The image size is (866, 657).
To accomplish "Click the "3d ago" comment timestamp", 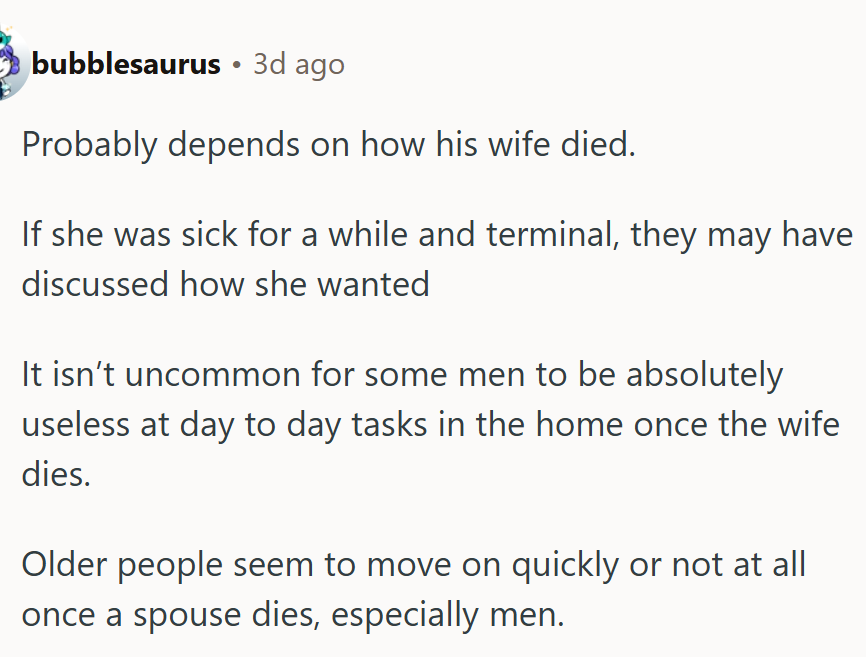I will [x=298, y=65].
